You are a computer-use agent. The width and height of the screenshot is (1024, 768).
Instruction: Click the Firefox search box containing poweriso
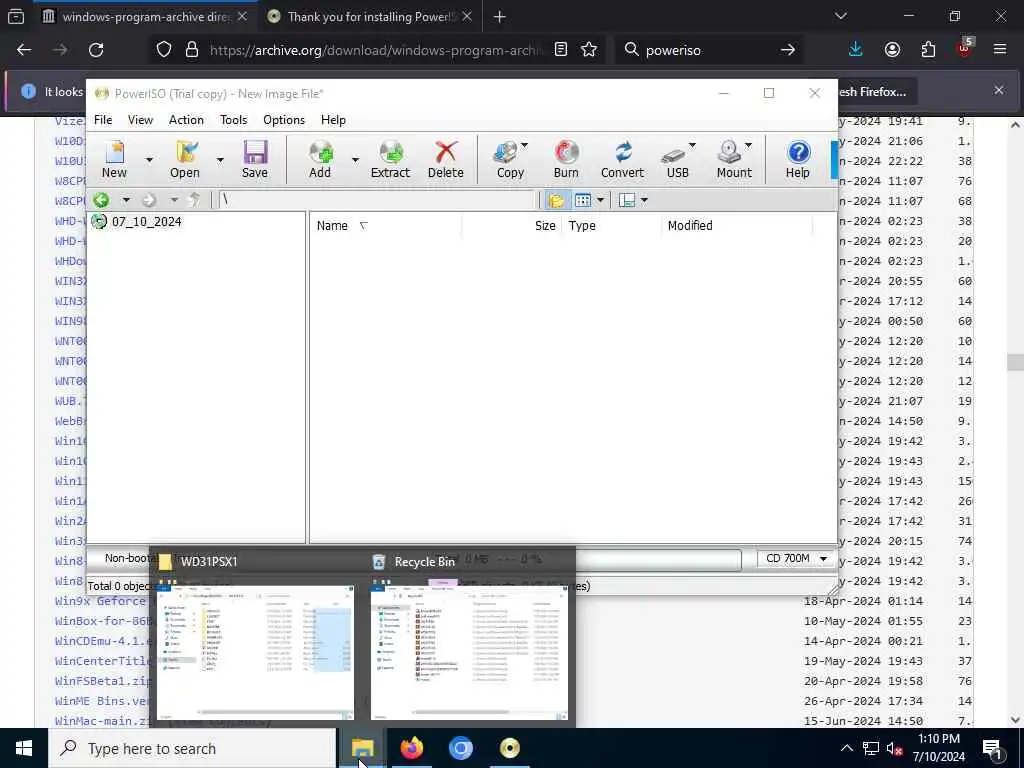(709, 50)
